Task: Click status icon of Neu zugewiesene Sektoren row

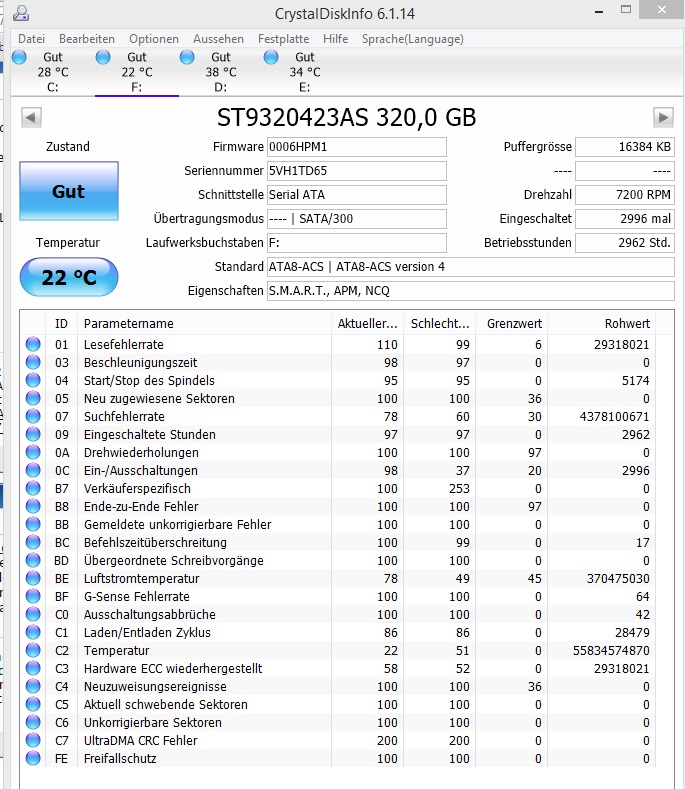Action: pos(33,399)
